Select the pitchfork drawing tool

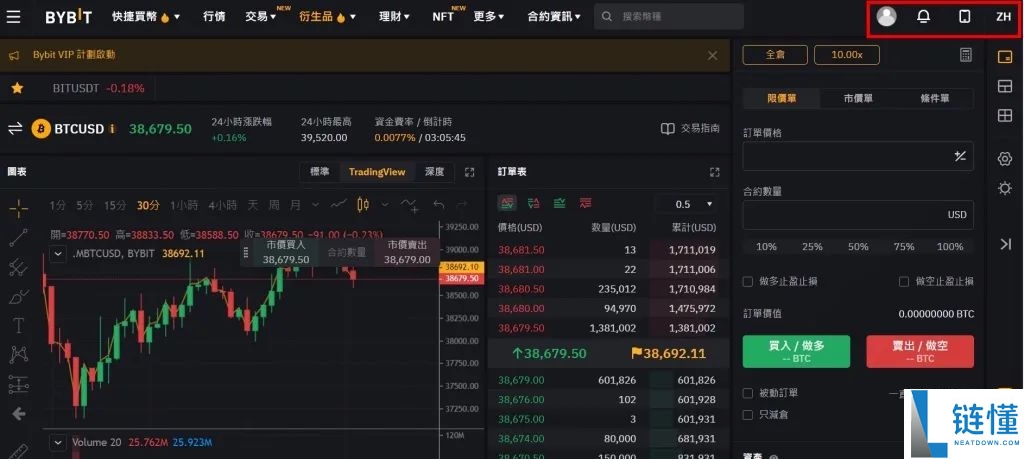pos(18,267)
